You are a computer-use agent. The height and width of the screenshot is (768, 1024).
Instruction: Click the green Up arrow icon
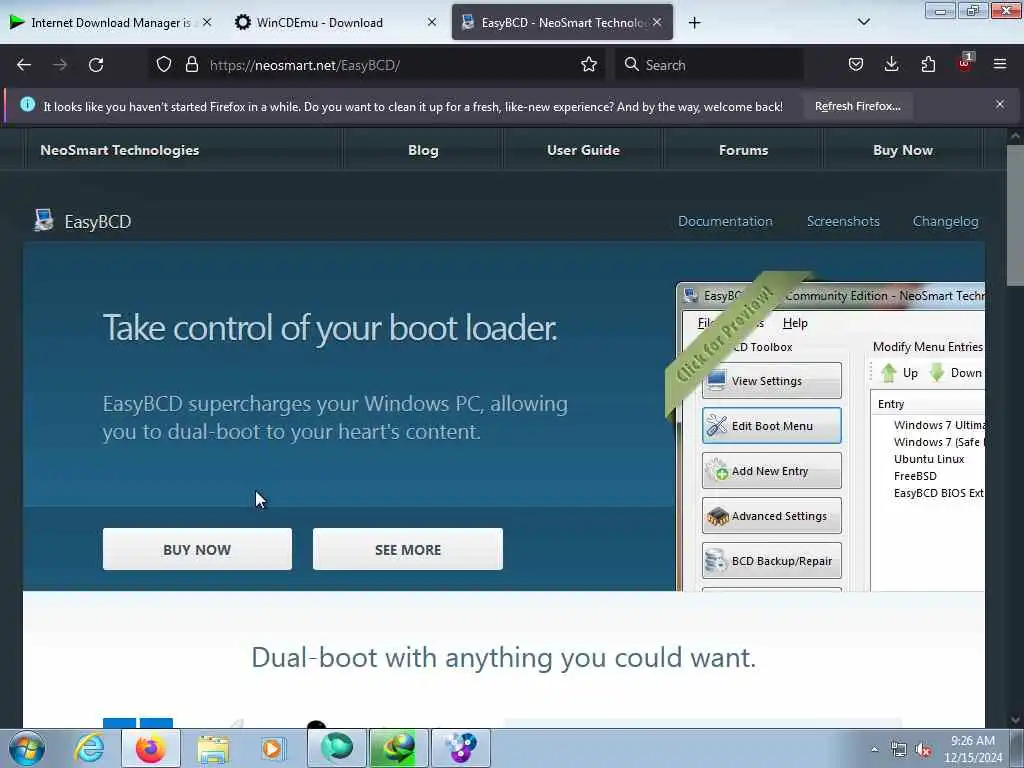888,373
